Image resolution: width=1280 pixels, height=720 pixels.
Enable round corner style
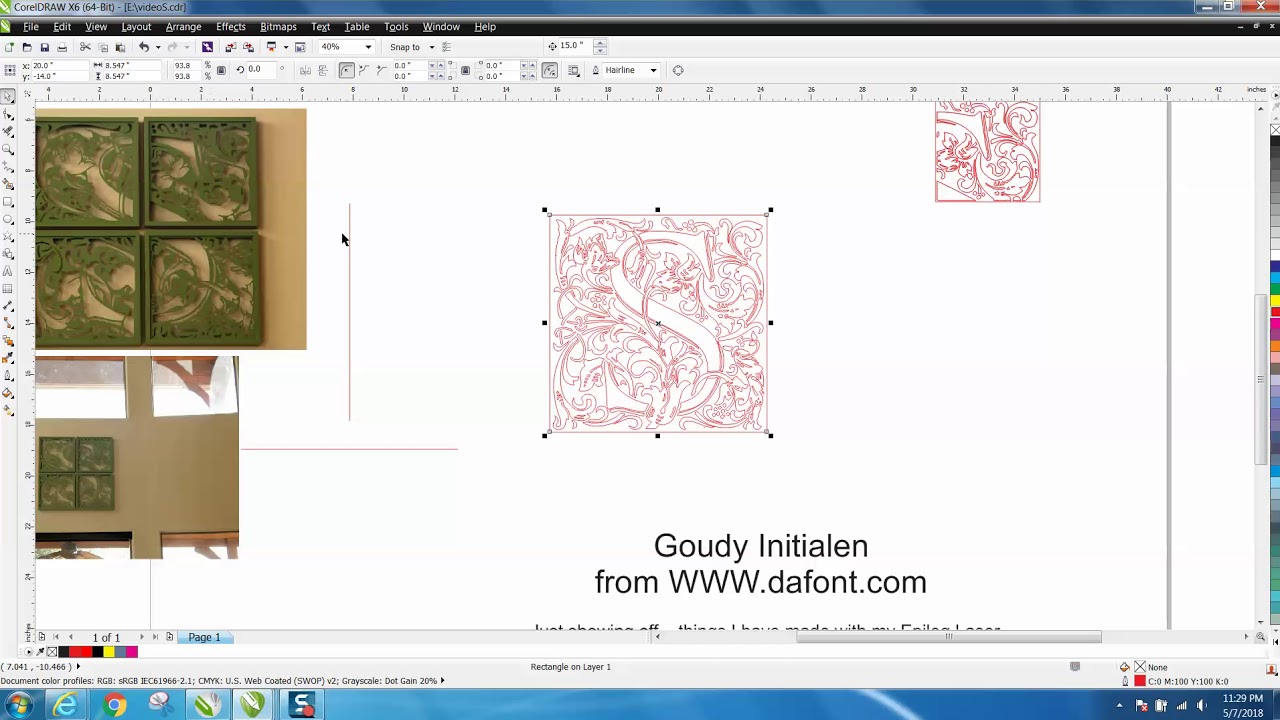(x=346, y=70)
